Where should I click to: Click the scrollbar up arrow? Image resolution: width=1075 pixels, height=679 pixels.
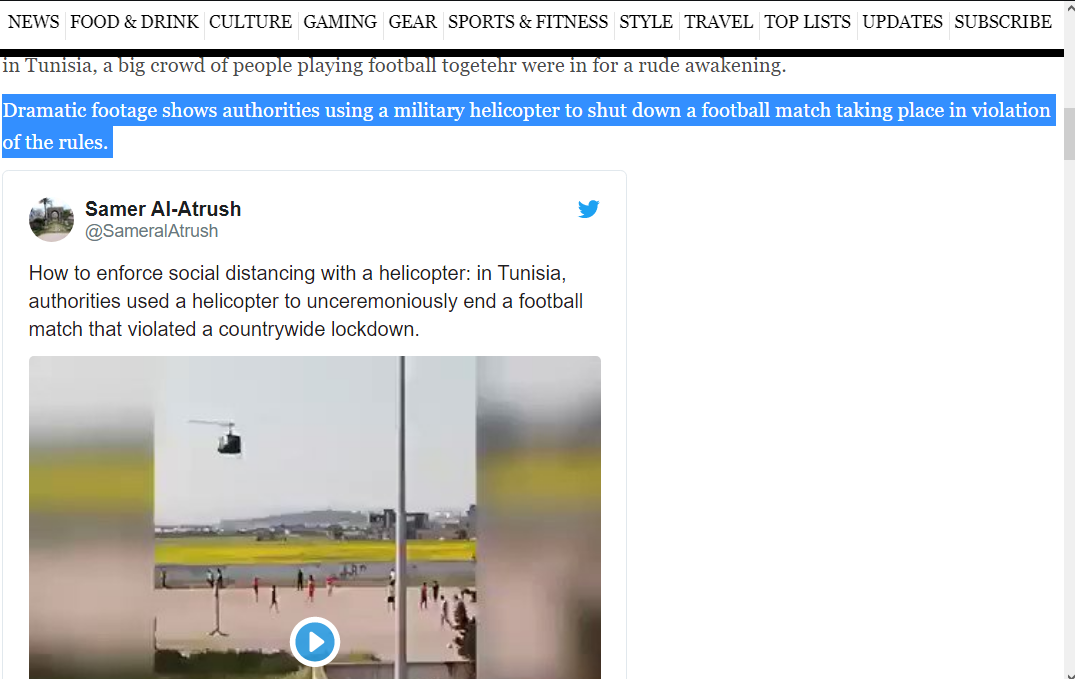pyautogui.click(x=1069, y=7)
